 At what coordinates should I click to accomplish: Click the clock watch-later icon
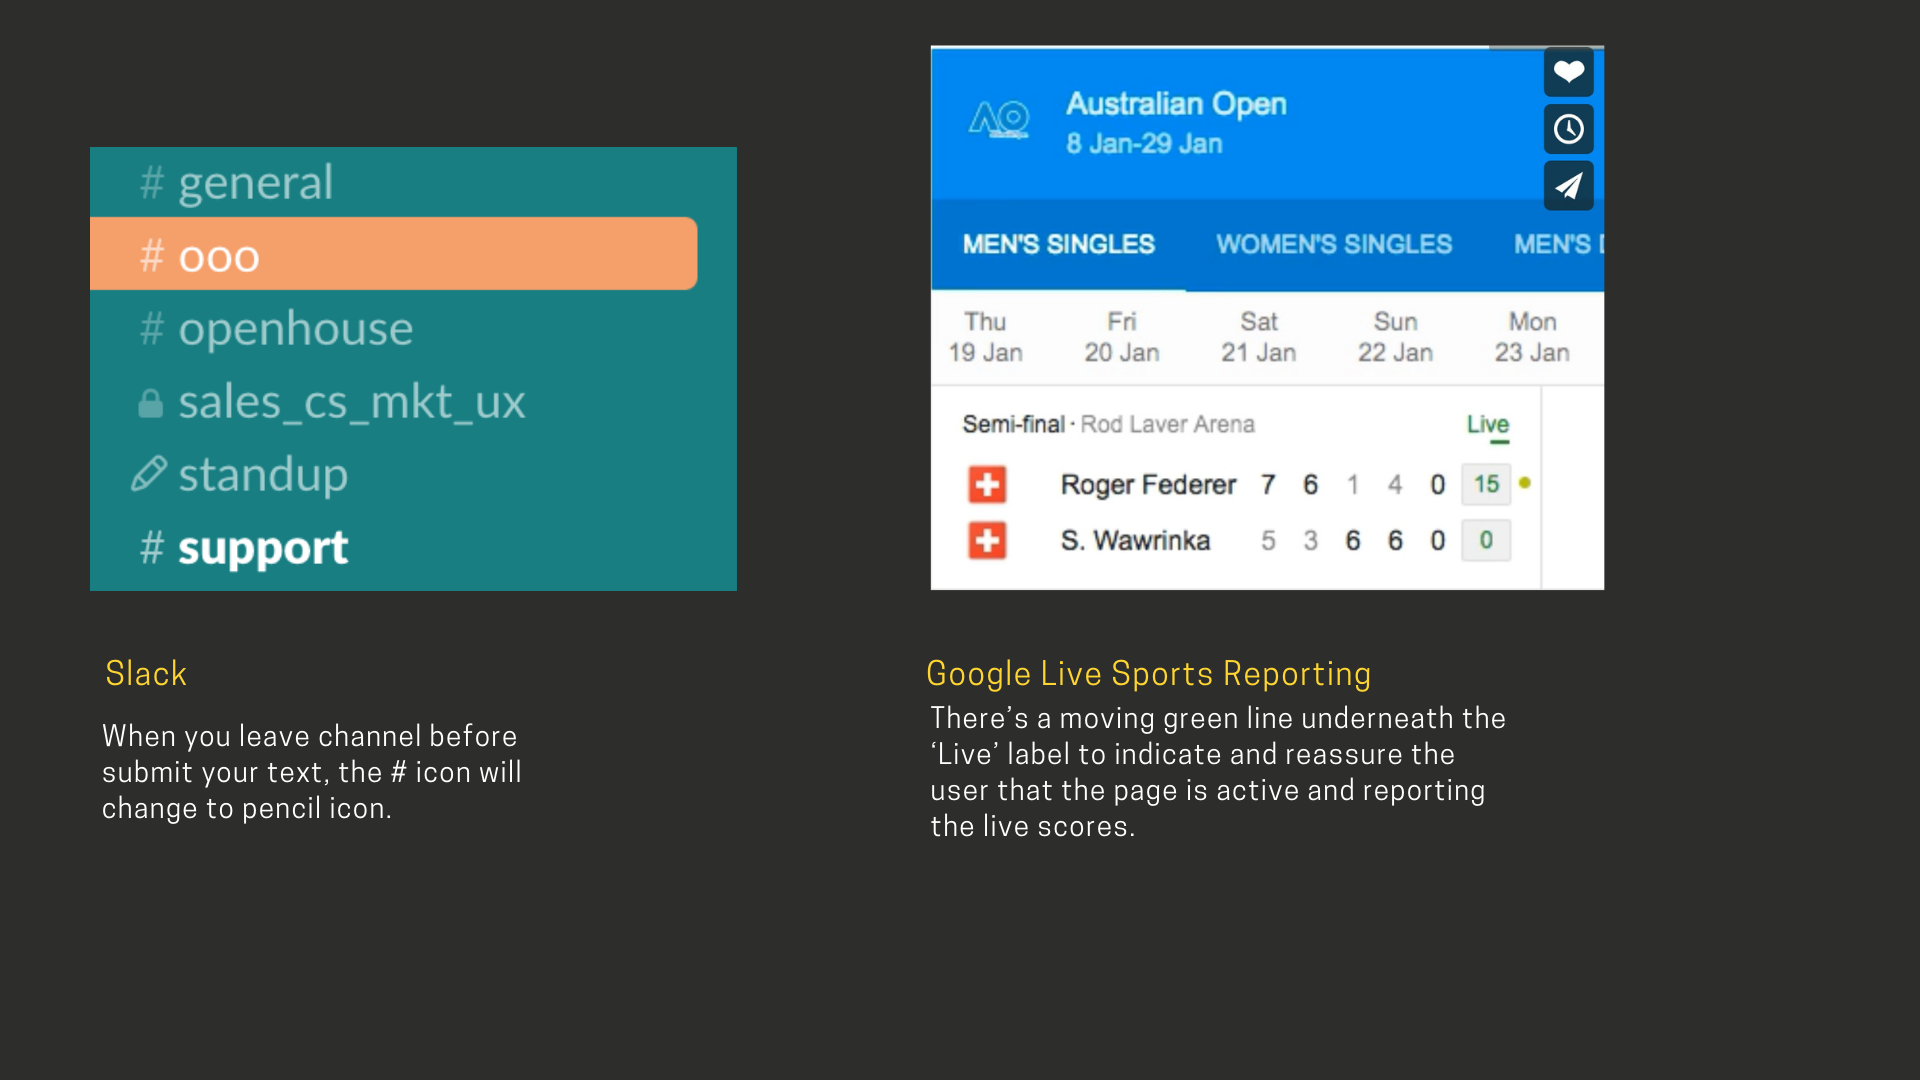point(1568,129)
